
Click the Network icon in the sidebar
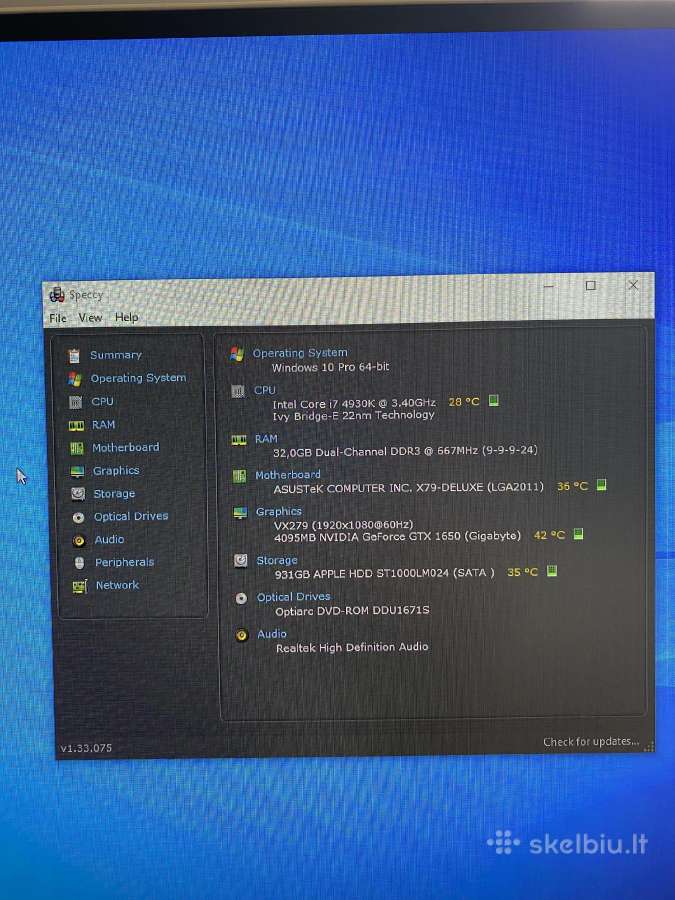point(79,586)
